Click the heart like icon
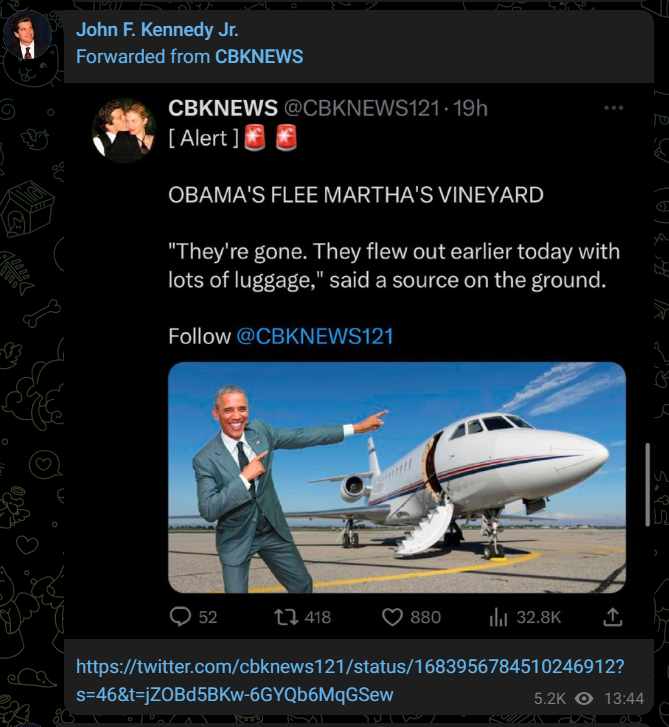The height and width of the screenshot is (727, 669). click(392, 617)
